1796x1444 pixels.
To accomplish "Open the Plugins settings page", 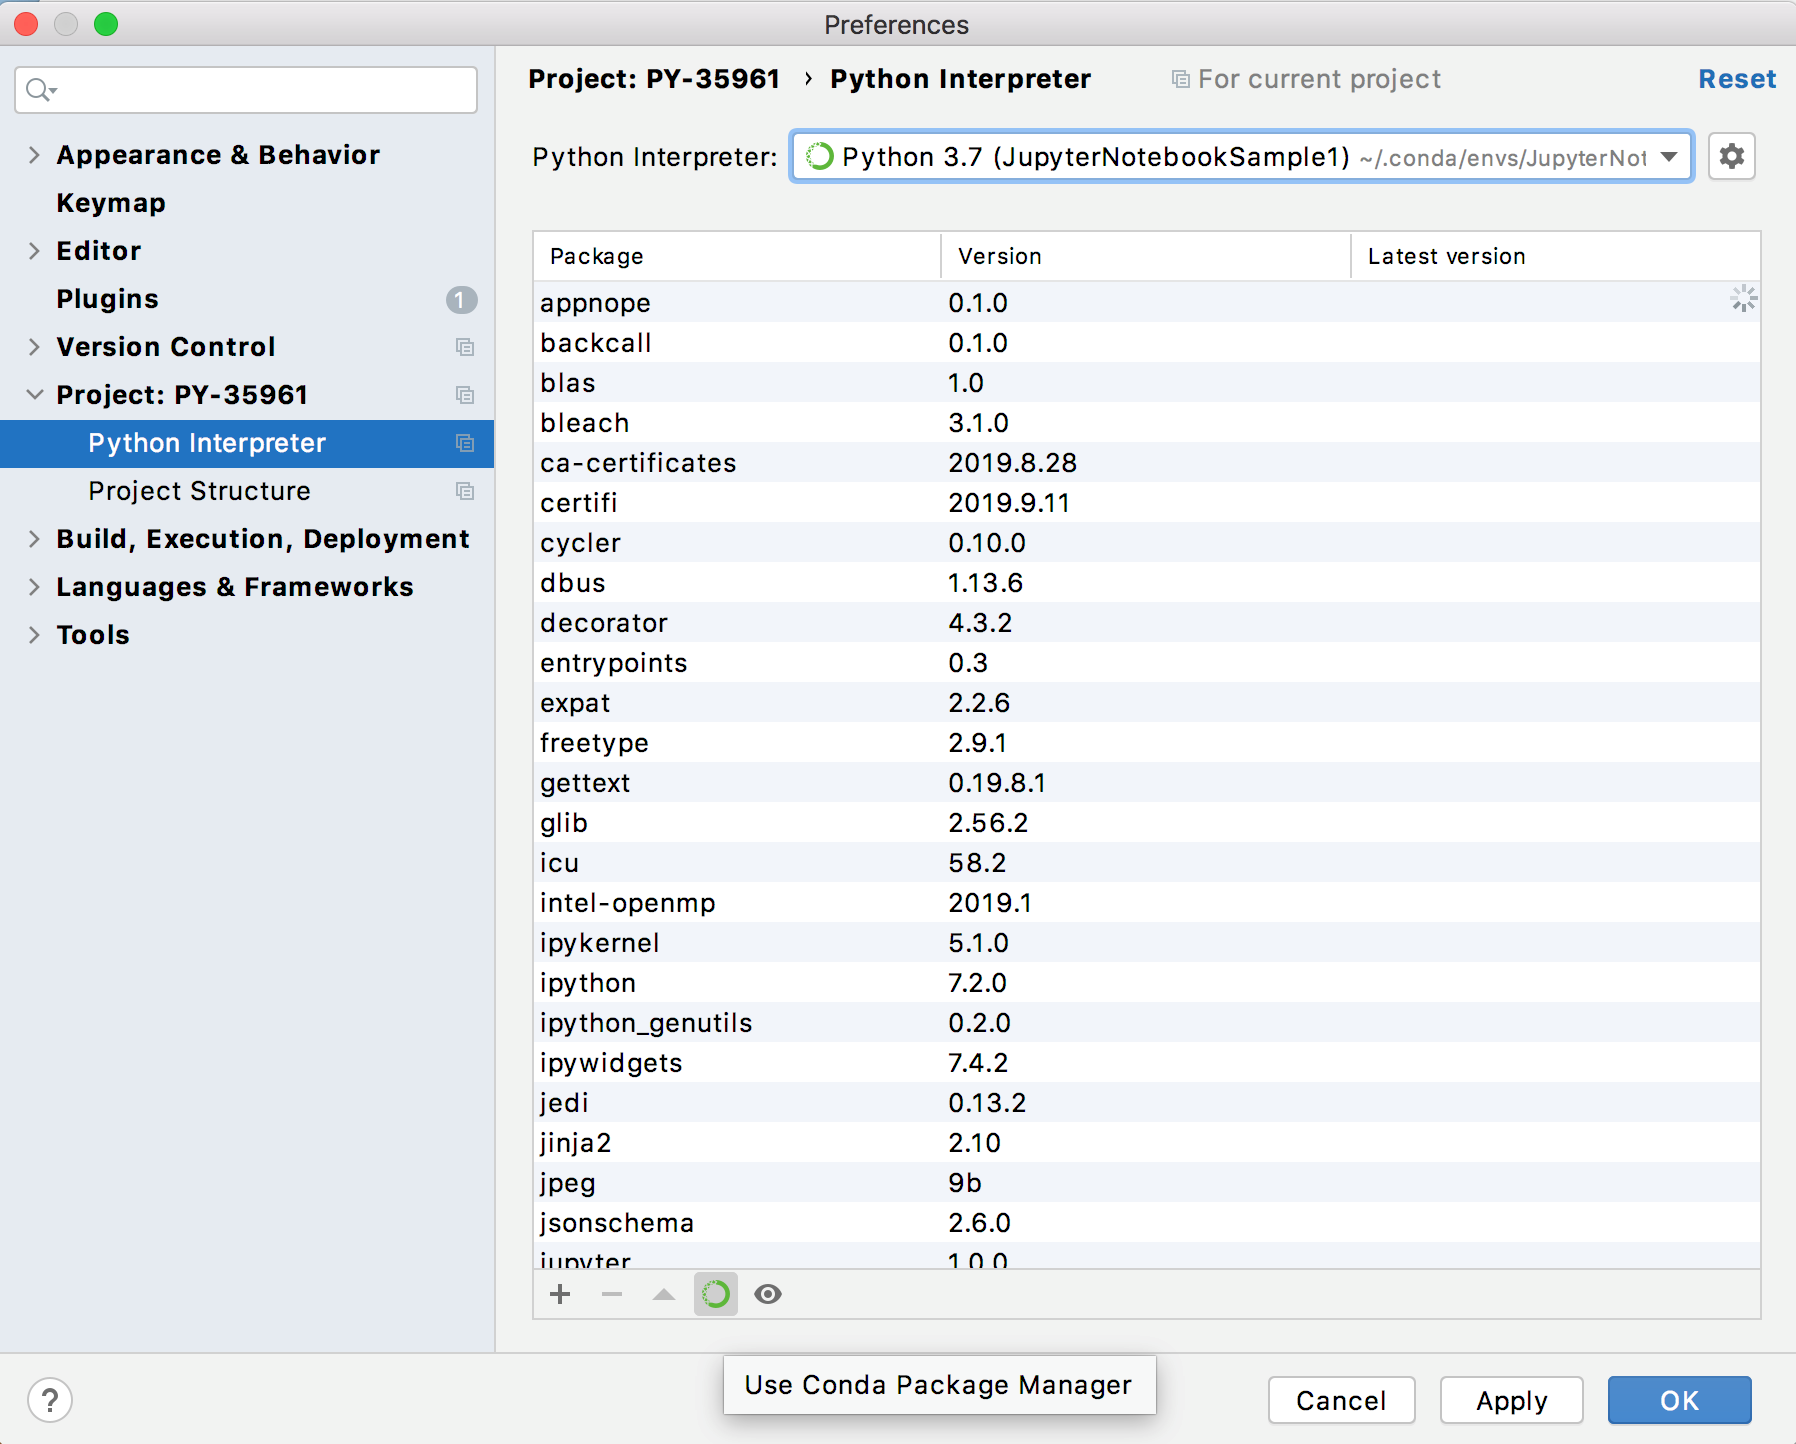I will pos(107,298).
